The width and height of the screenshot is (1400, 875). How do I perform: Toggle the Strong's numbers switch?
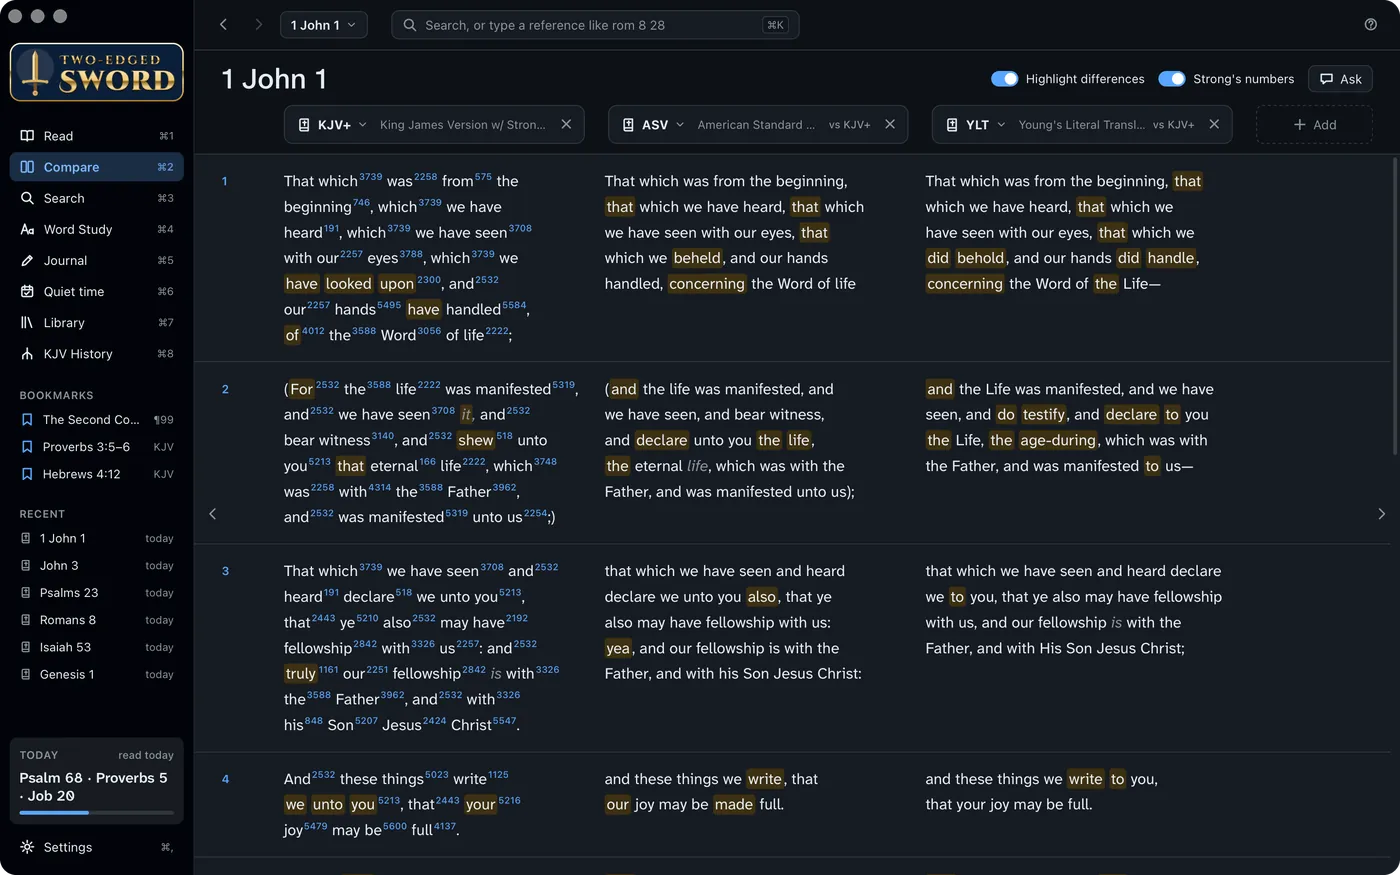click(1172, 79)
